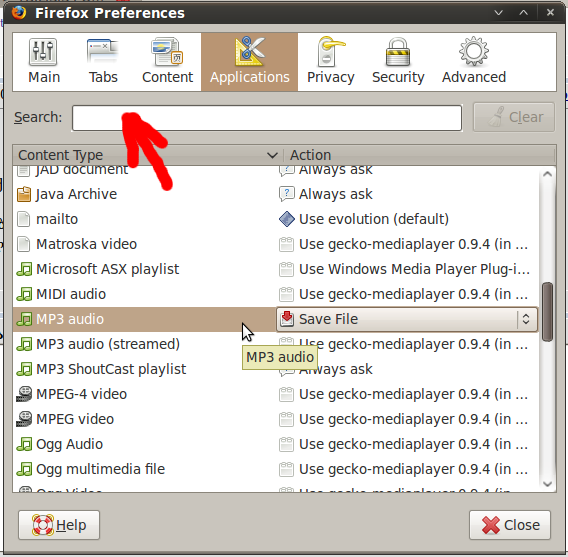
Task: Click 'Use evolution (default)' action text
Action: coord(374,219)
